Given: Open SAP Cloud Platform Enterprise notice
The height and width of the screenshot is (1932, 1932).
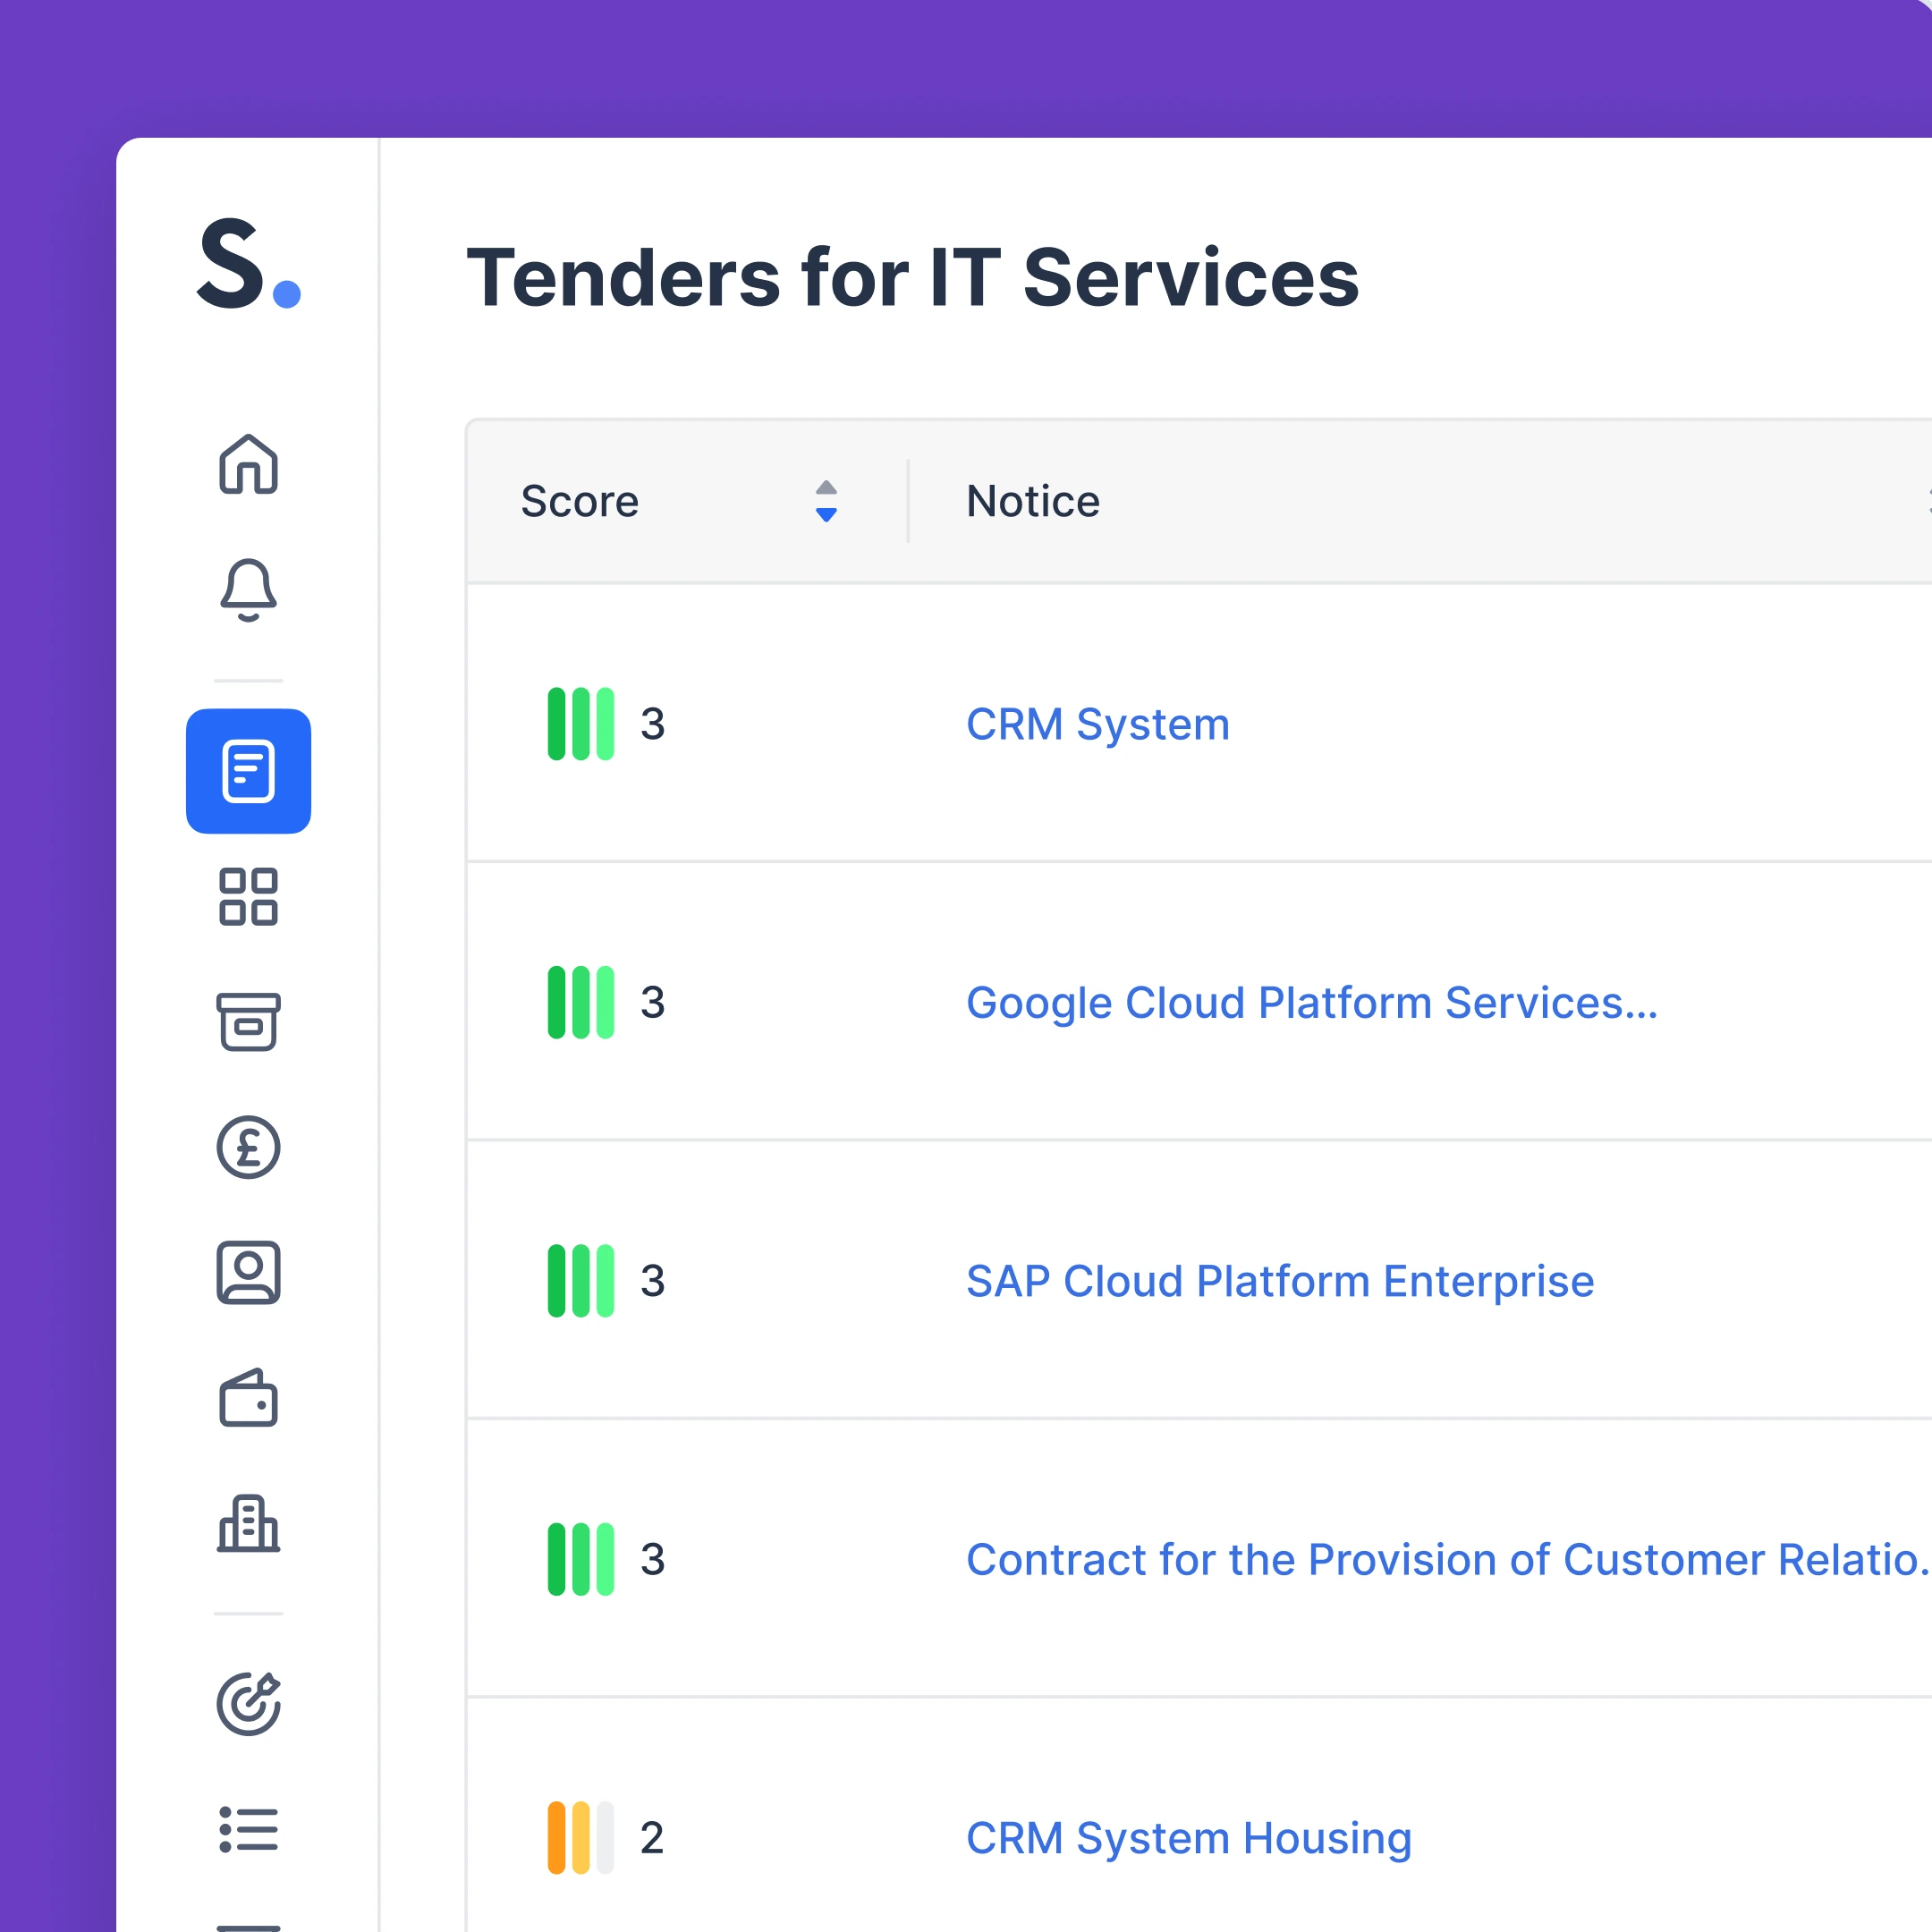Looking at the screenshot, I should [1280, 1281].
